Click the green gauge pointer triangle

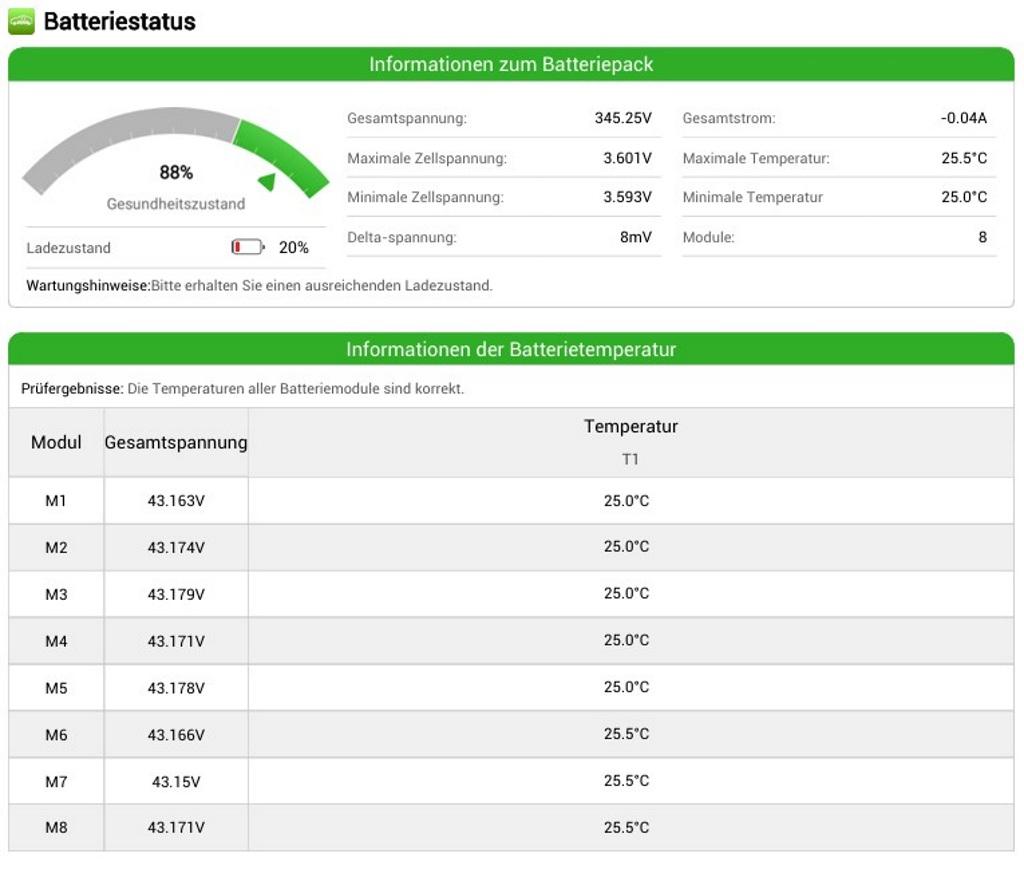click(267, 181)
